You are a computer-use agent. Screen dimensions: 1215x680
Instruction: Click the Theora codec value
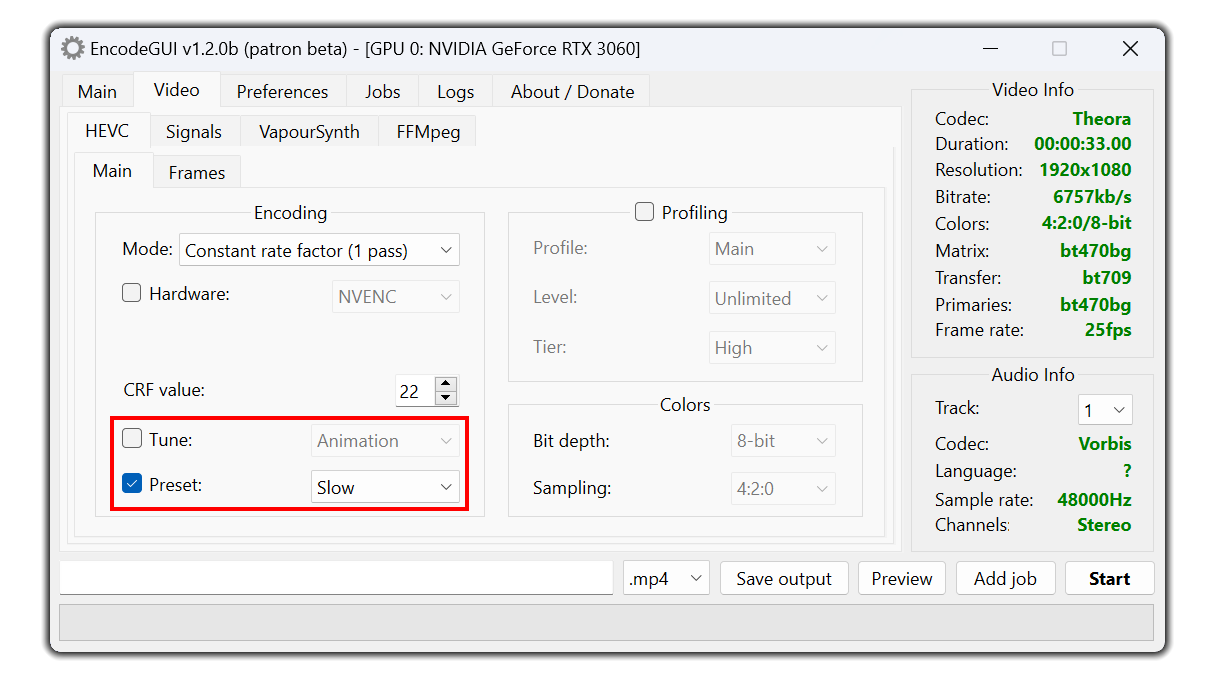coord(1102,119)
